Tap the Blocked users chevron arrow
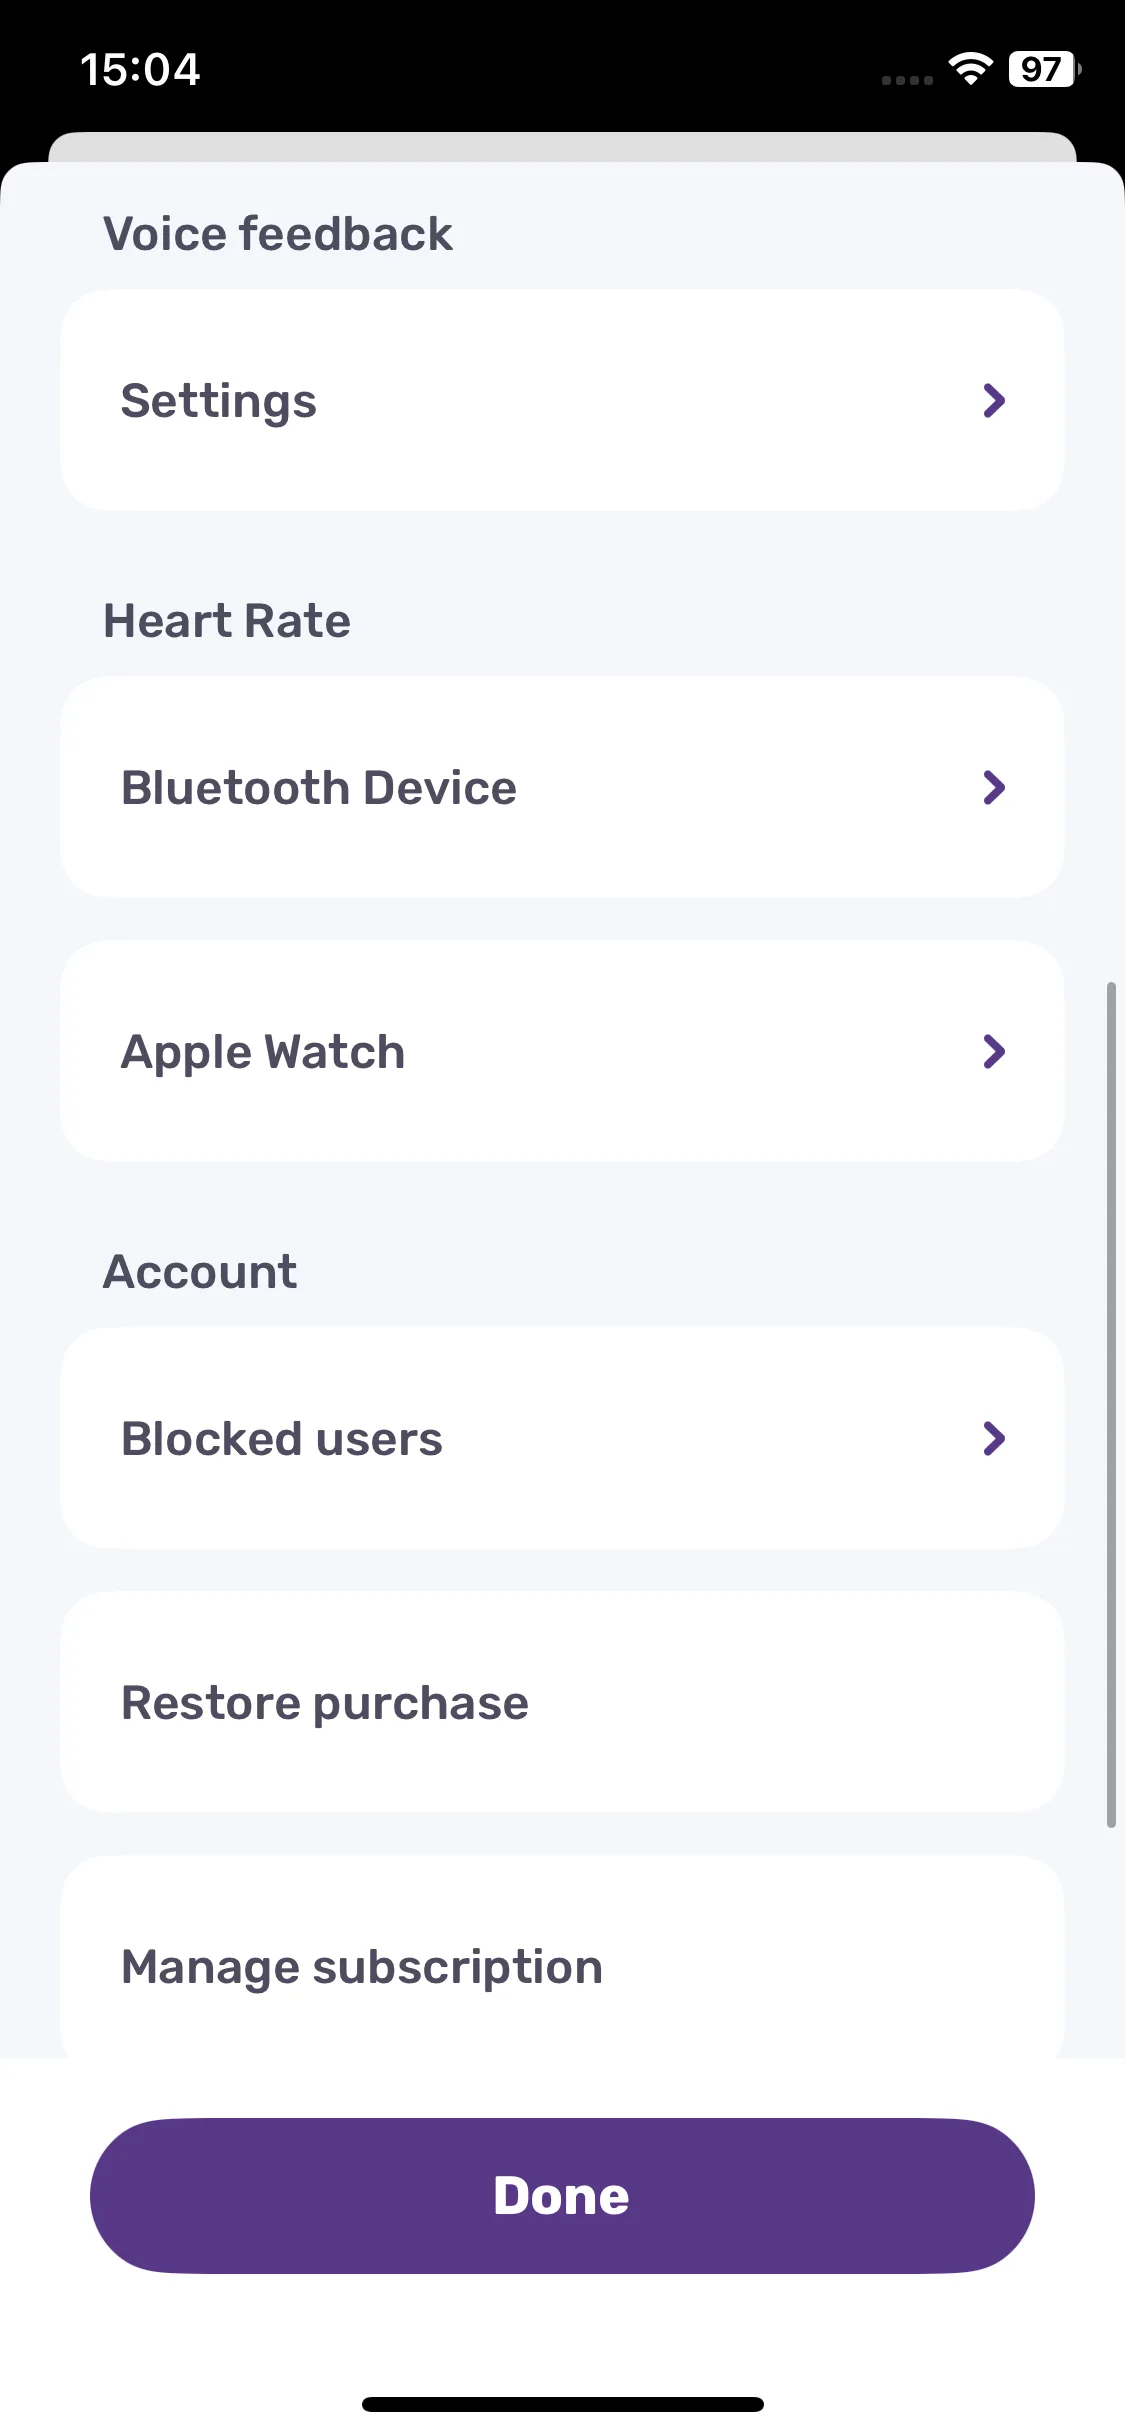Screen dimensions: 1125x2436 pyautogui.click(x=993, y=1439)
